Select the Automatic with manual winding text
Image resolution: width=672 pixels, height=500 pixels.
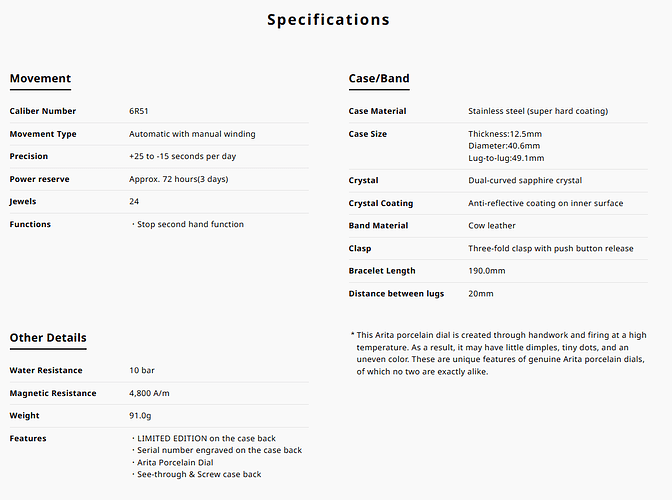192,134
